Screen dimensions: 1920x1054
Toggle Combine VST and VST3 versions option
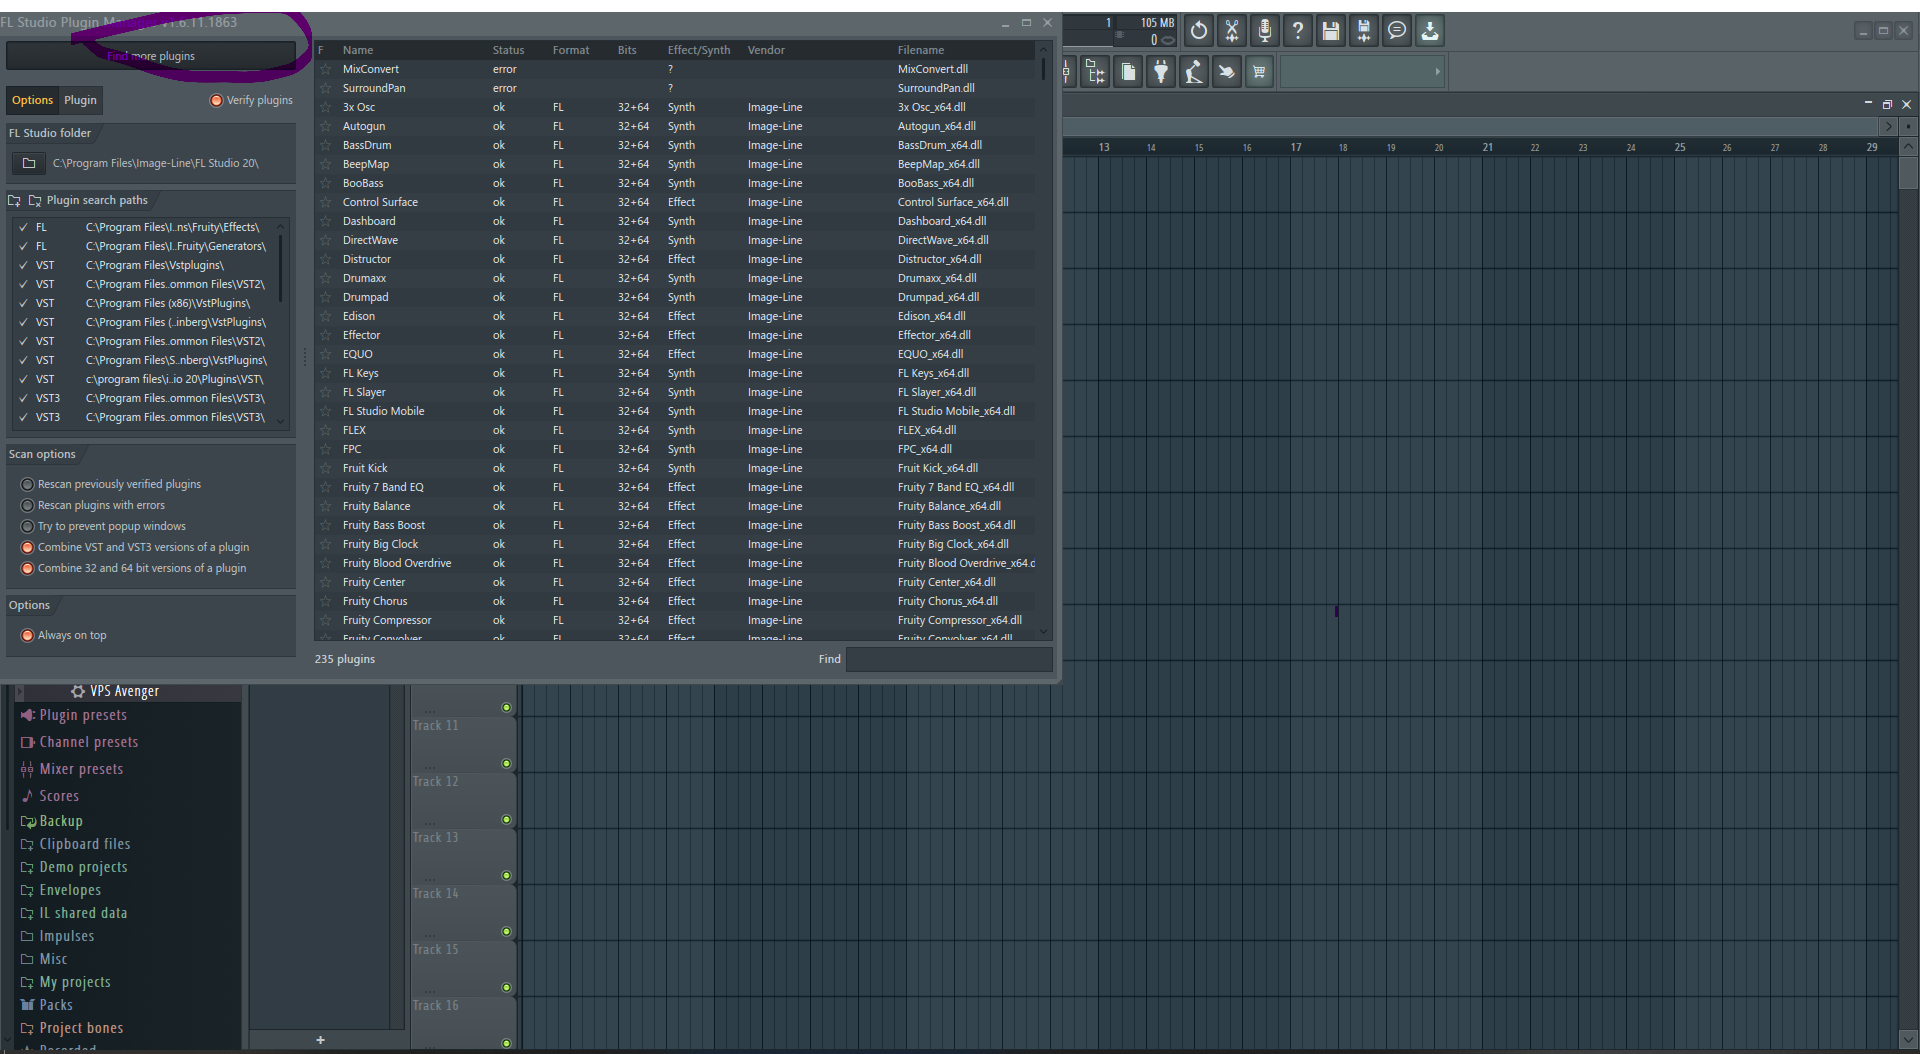pyautogui.click(x=28, y=547)
